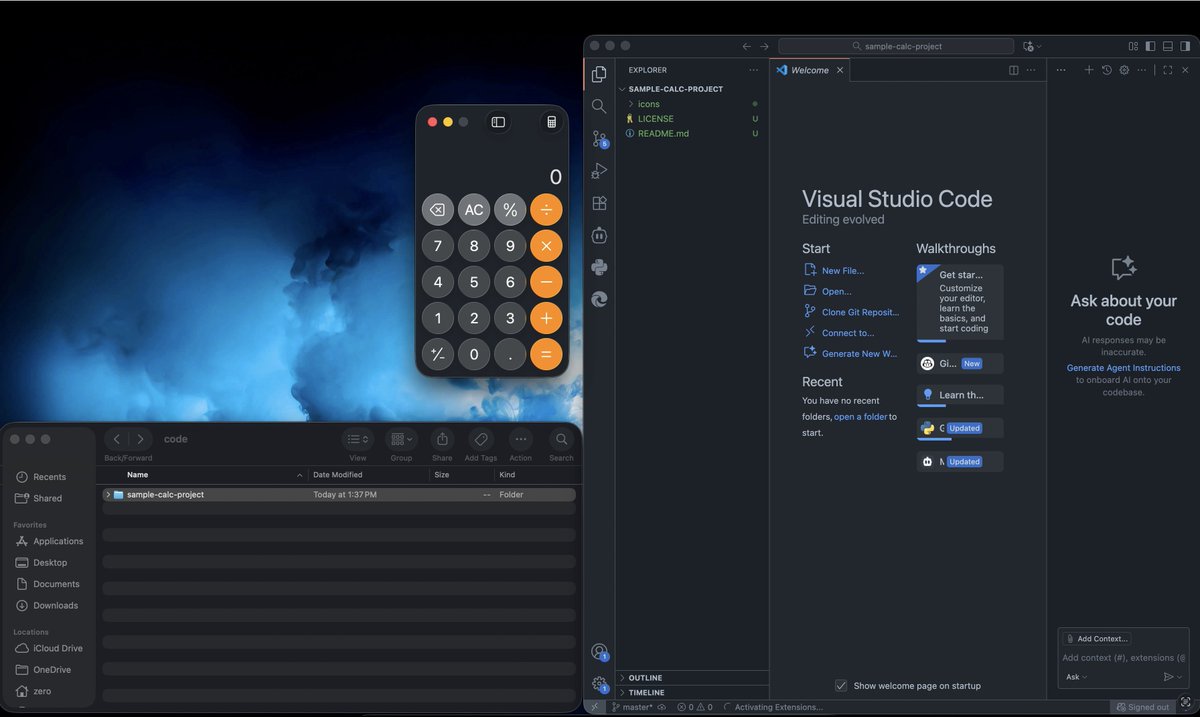Start a new chat with the plus icon
Image resolution: width=1200 pixels, height=717 pixels.
point(1089,70)
